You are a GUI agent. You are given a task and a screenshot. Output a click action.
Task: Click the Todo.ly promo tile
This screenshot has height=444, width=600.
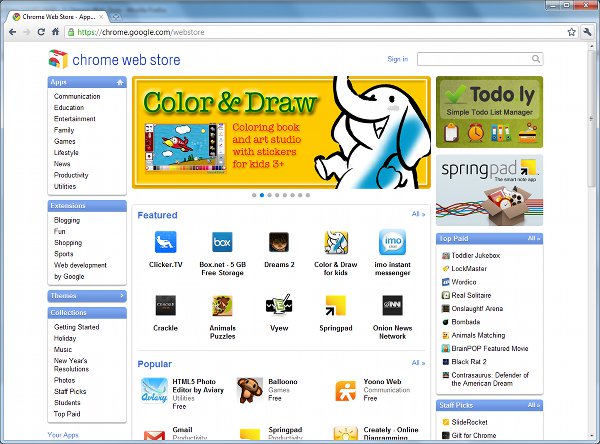tap(489, 112)
